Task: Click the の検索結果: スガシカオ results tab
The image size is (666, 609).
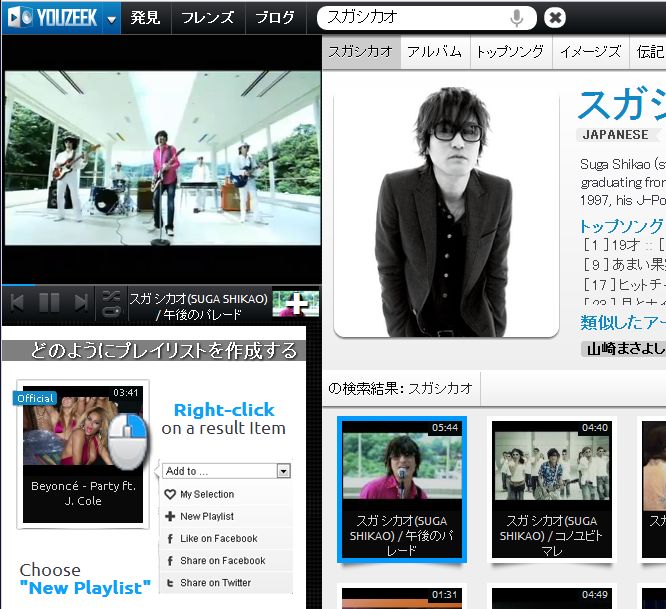Action: [401, 388]
